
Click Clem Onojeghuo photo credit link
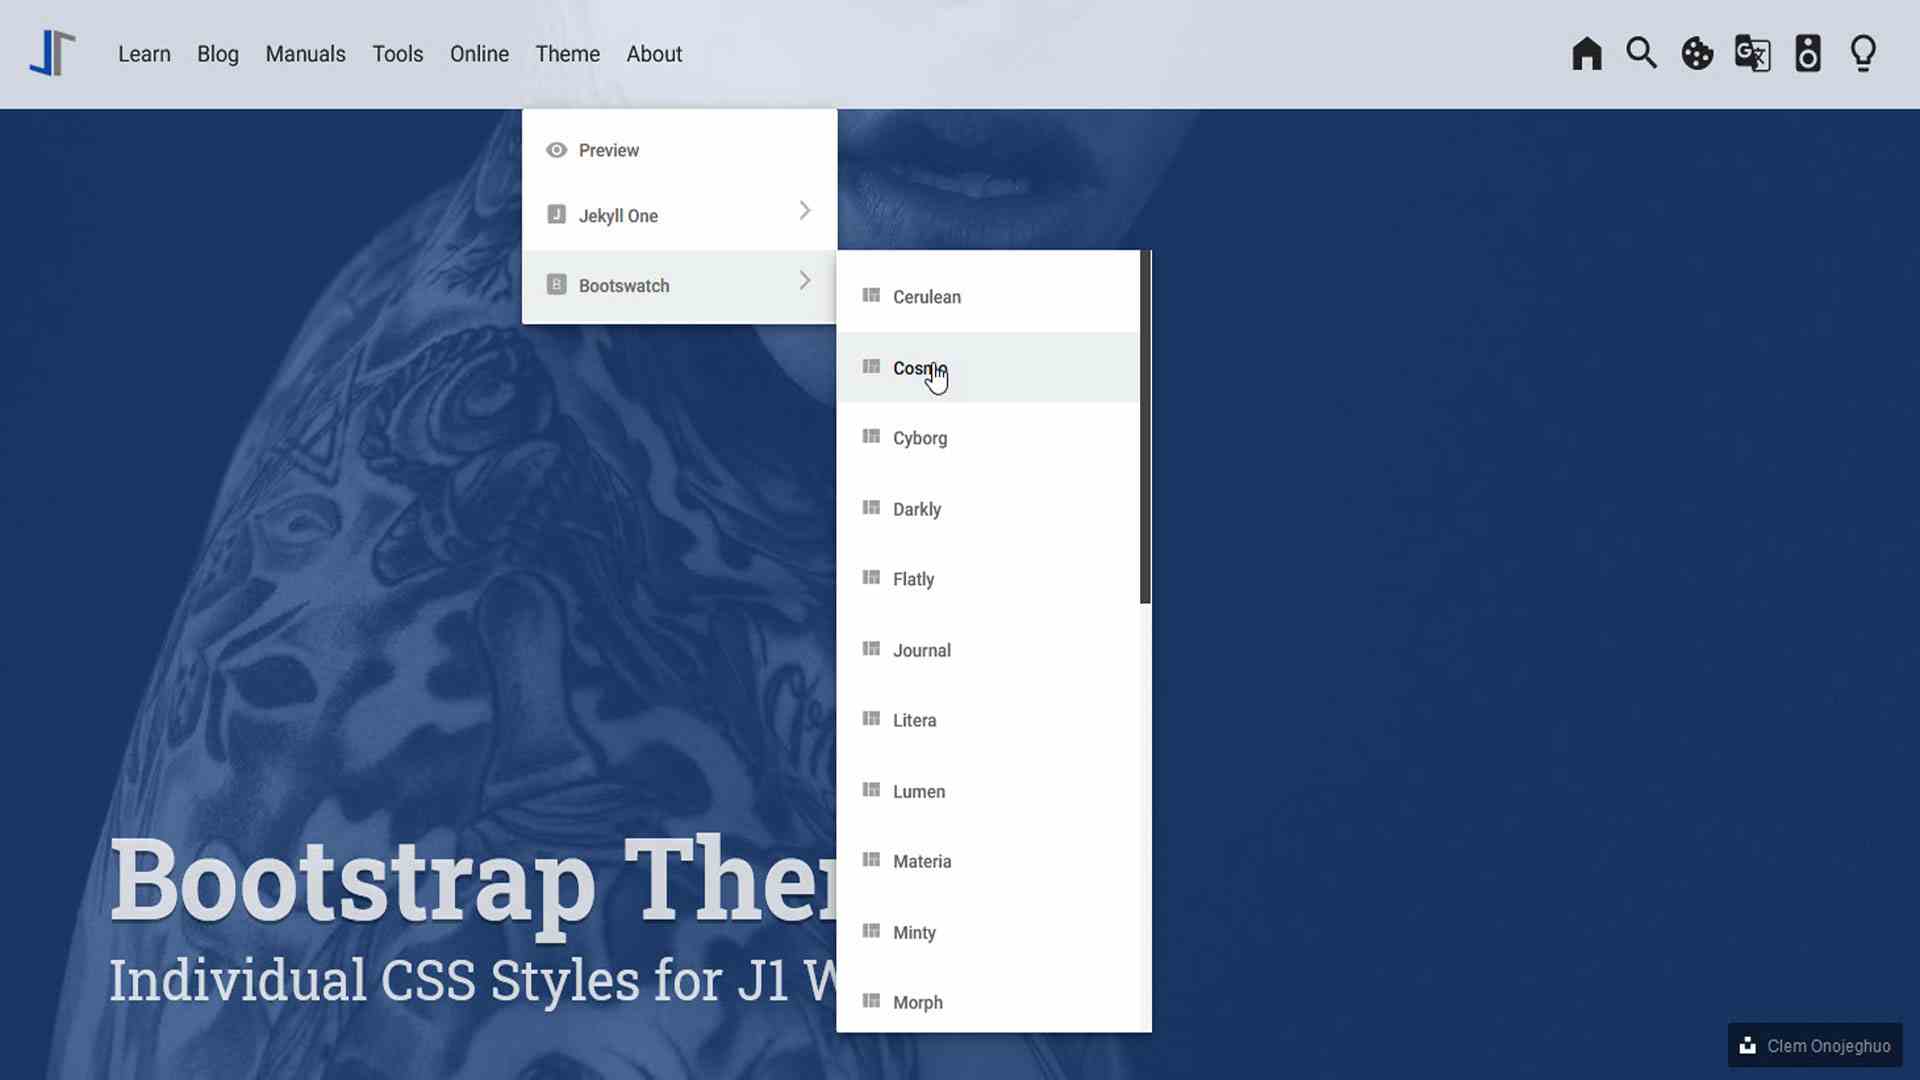click(x=1827, y=1046)
